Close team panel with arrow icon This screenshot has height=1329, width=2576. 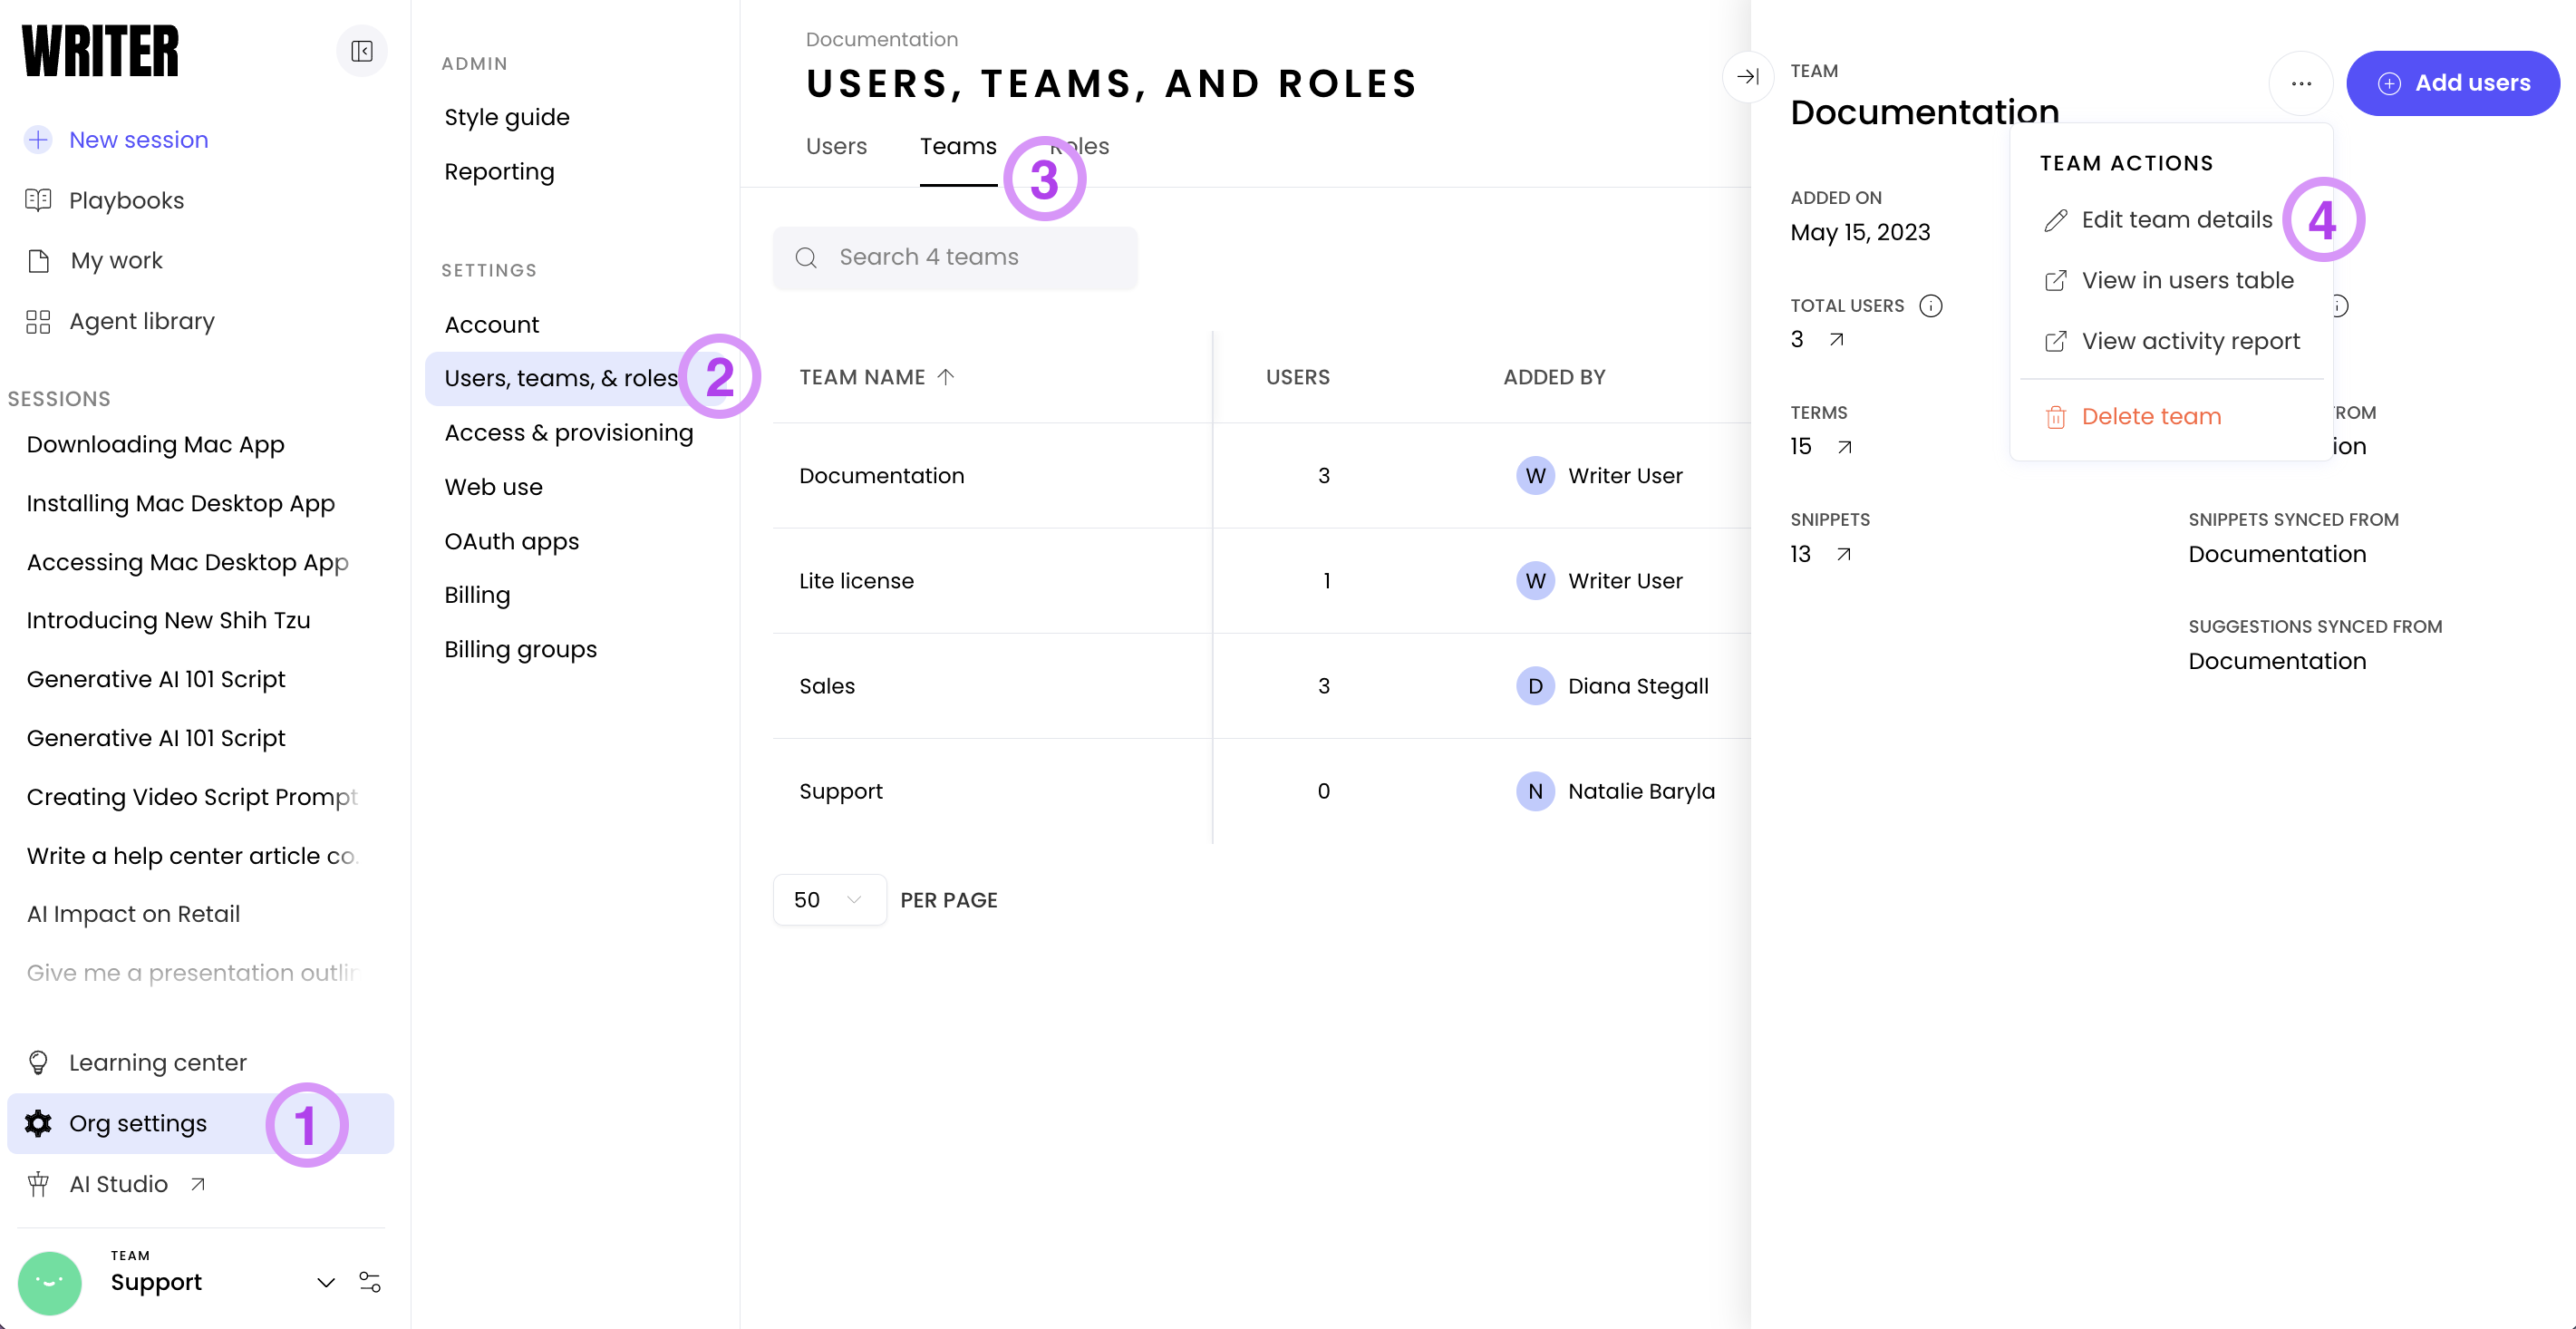[x=1747, y=76]
